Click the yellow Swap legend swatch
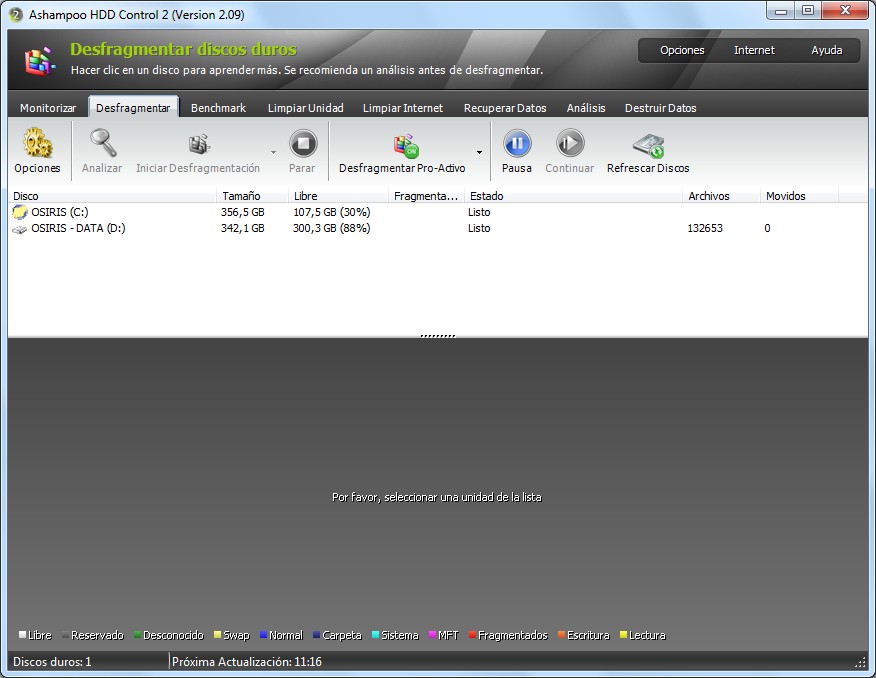Viewport: 876px width, 678px height. (217, 635)
